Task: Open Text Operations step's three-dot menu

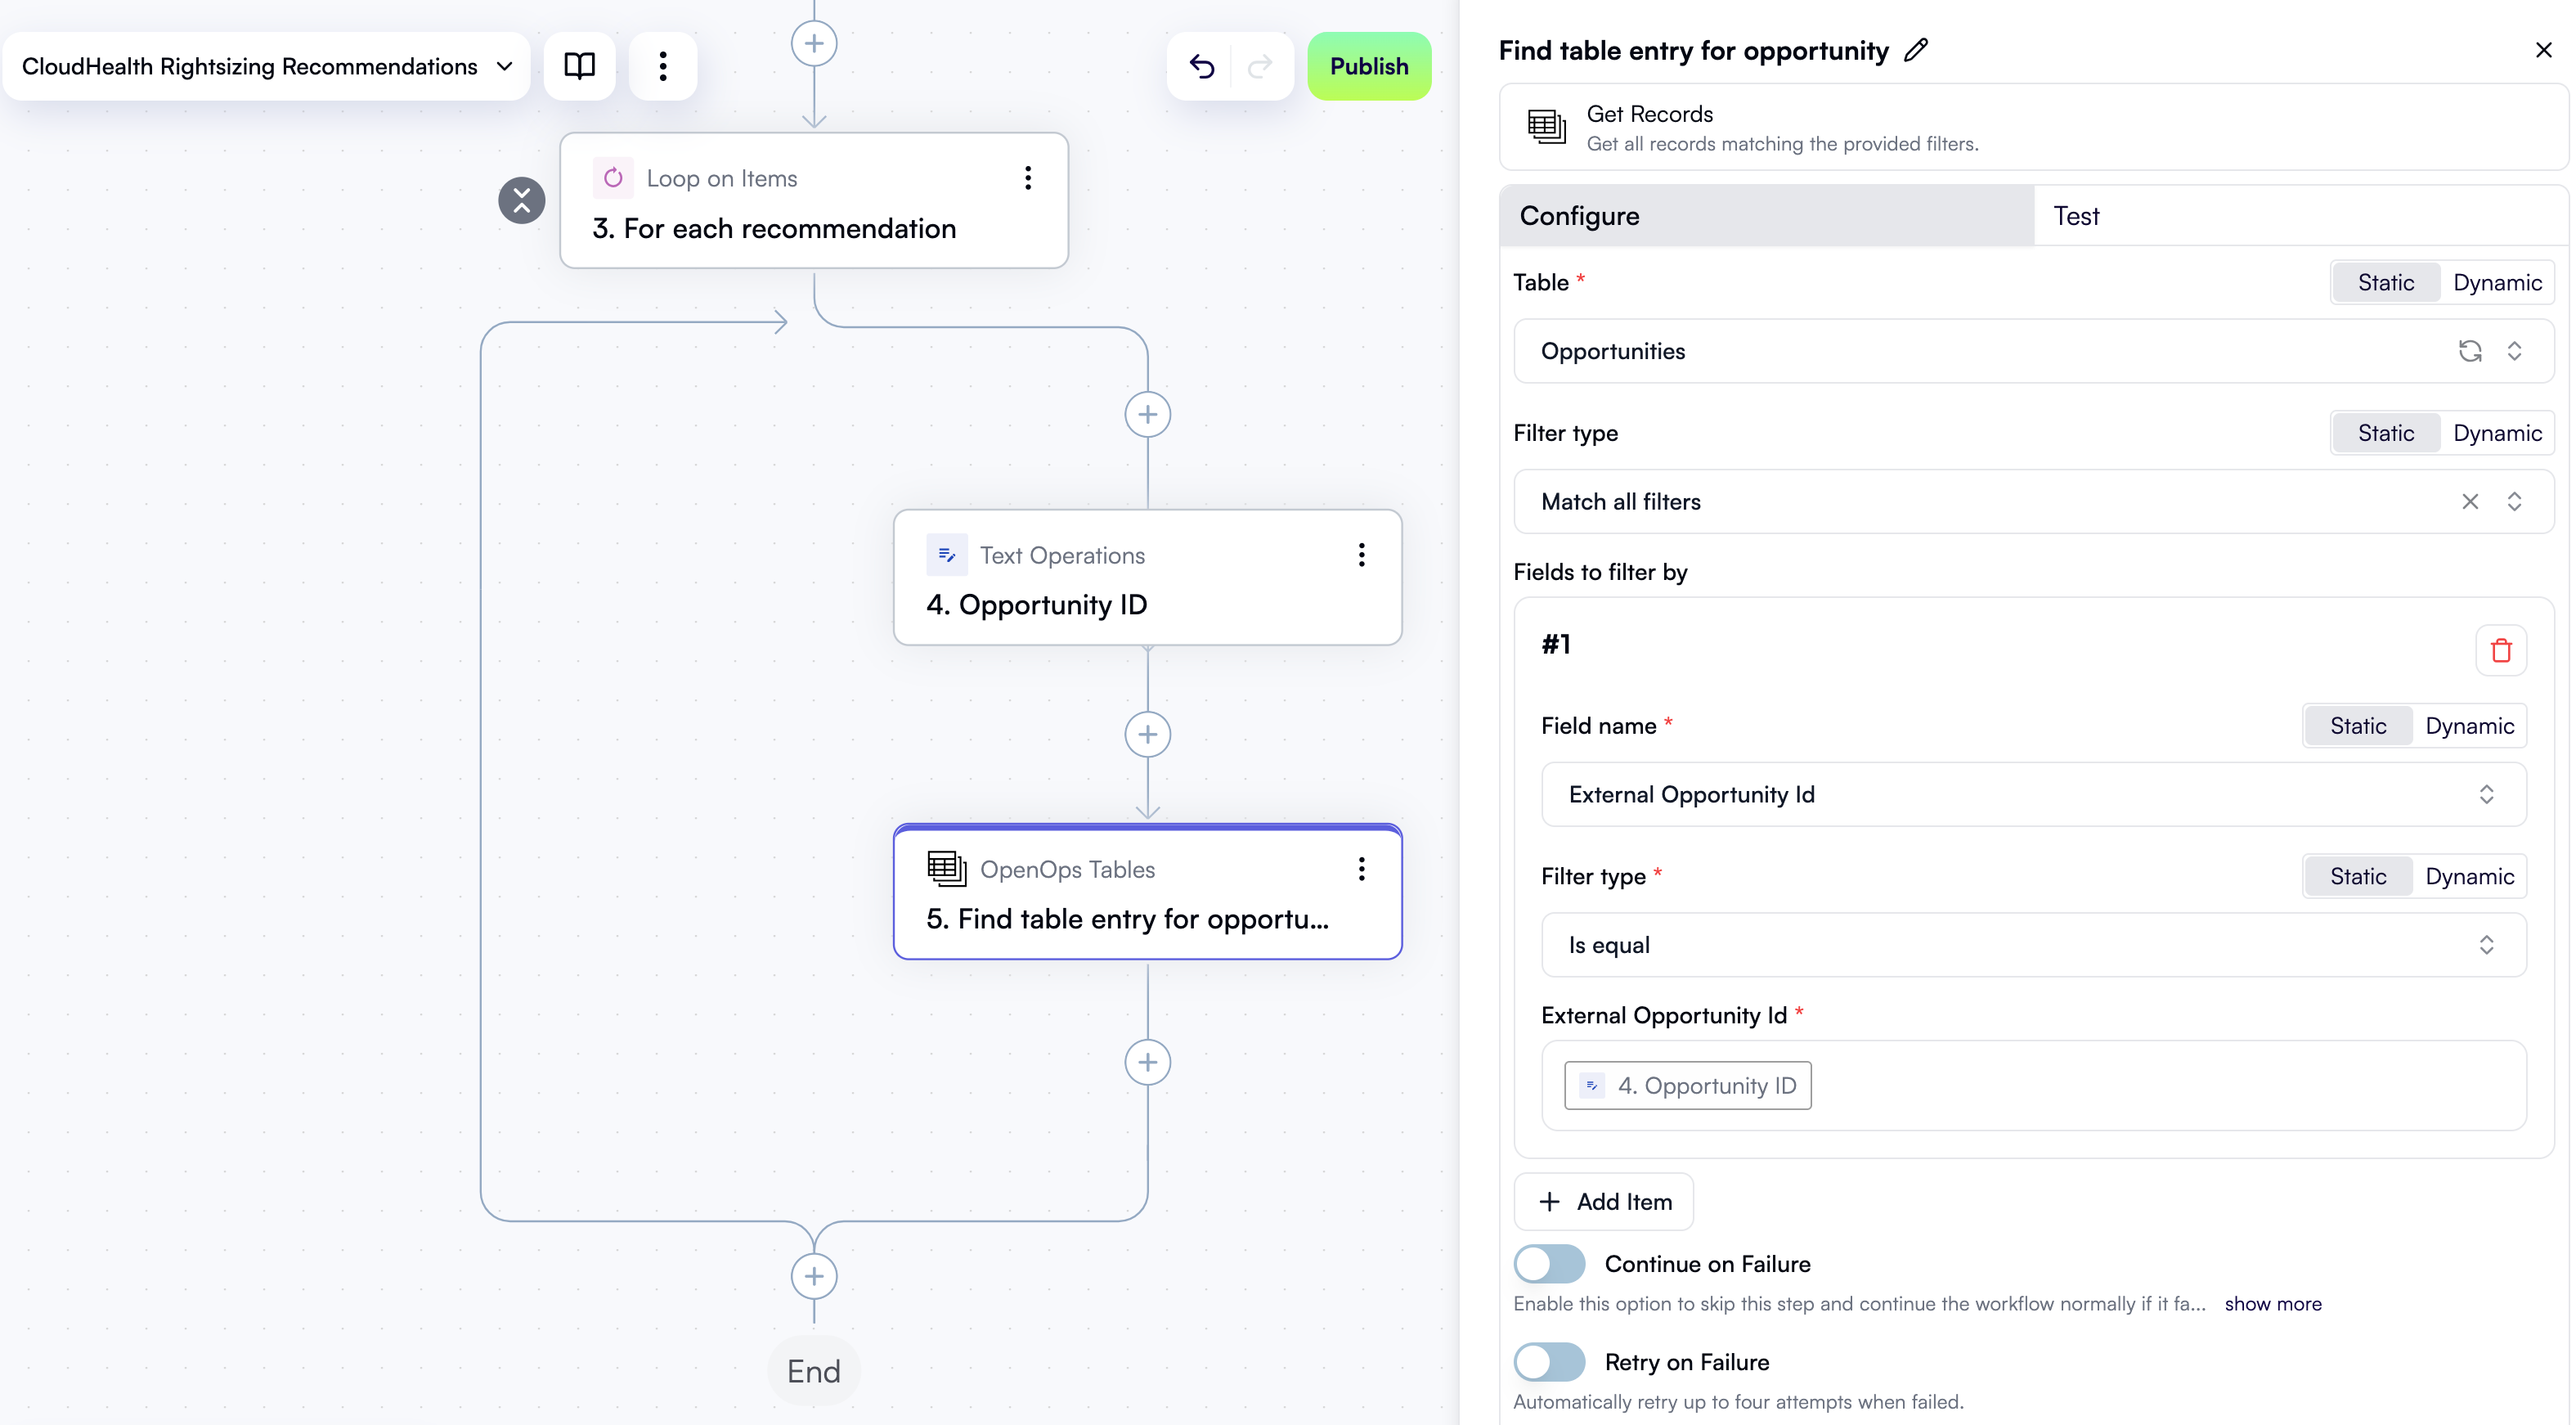Action: click(x=1361, y=555)
